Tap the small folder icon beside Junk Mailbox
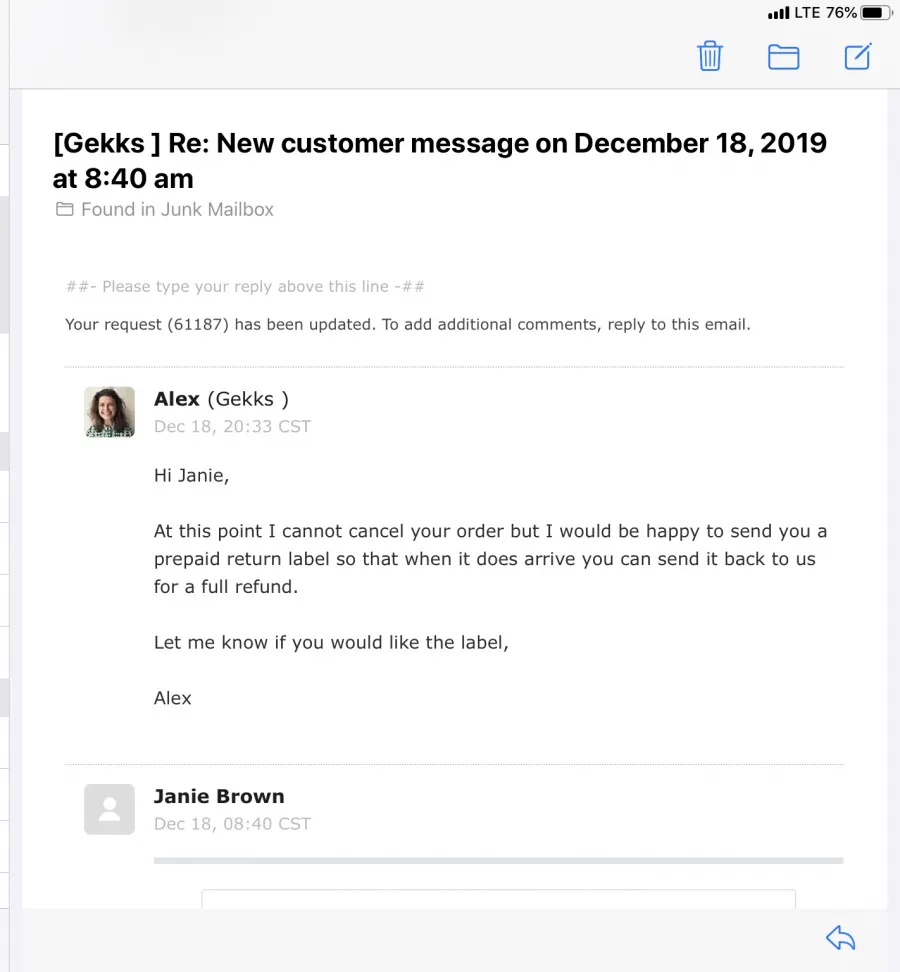This screenshot has height=972, width=900. [x=65, y=210]
